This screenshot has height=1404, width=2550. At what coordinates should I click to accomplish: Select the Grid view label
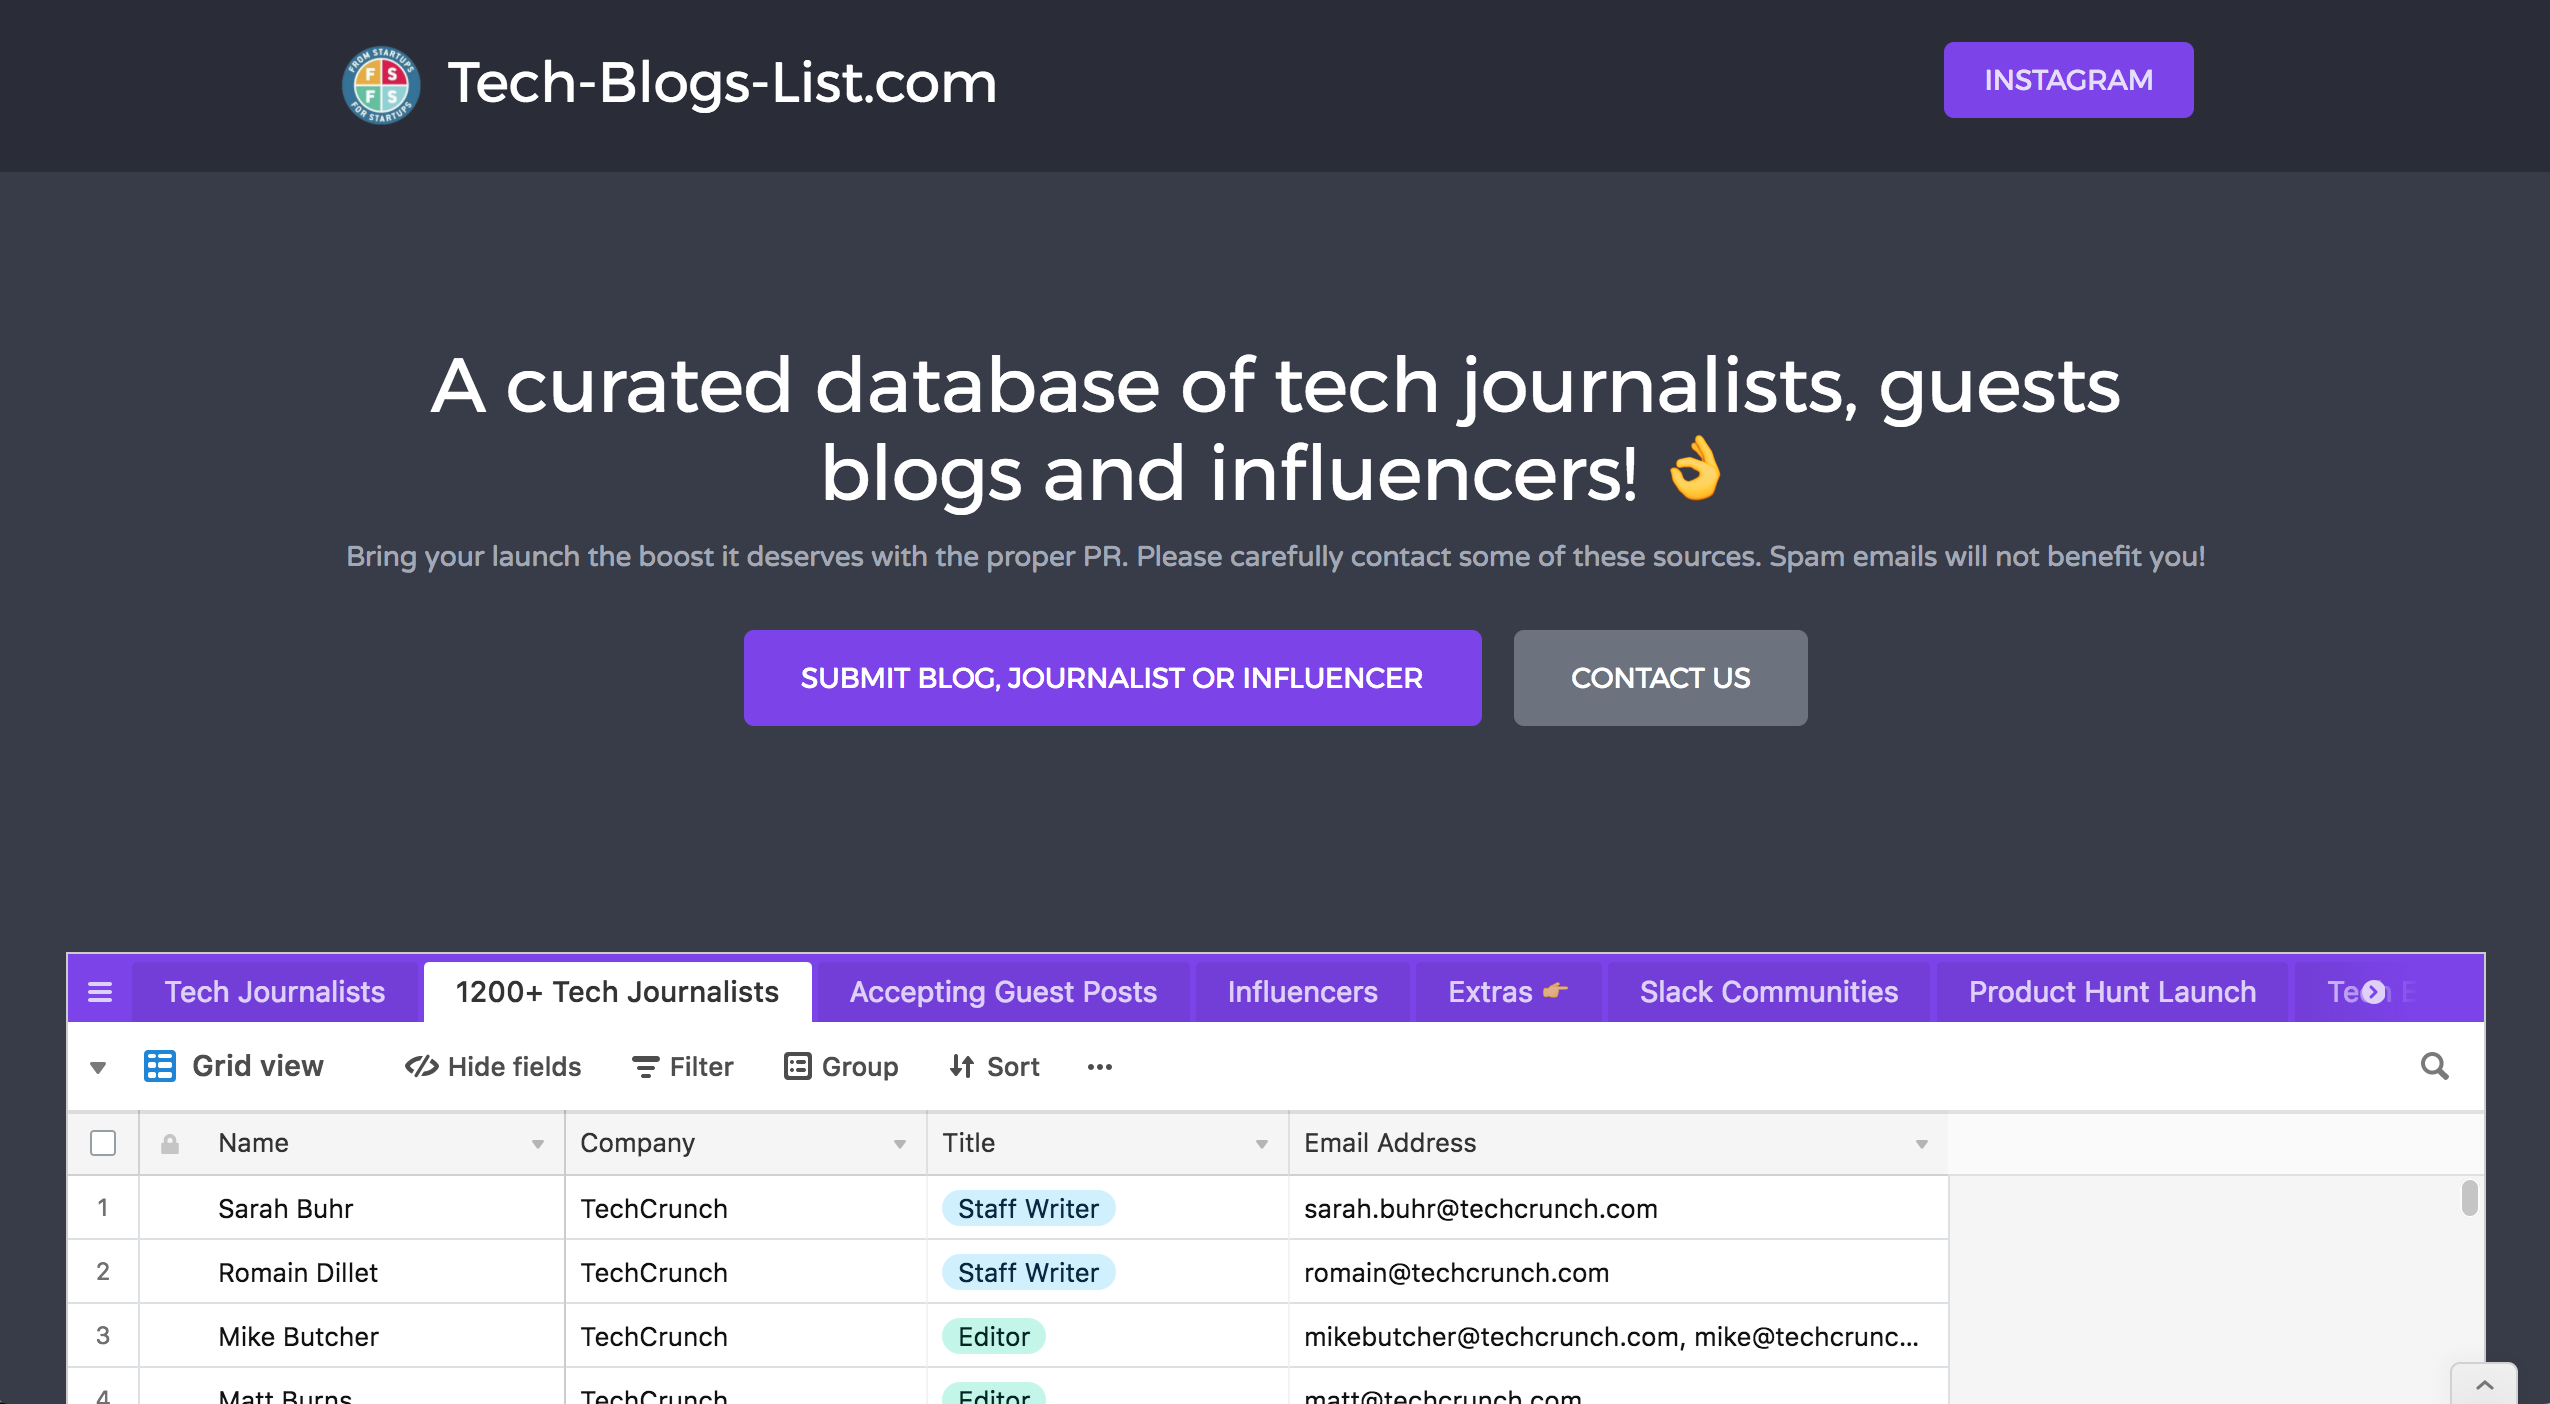[258, 1066]
